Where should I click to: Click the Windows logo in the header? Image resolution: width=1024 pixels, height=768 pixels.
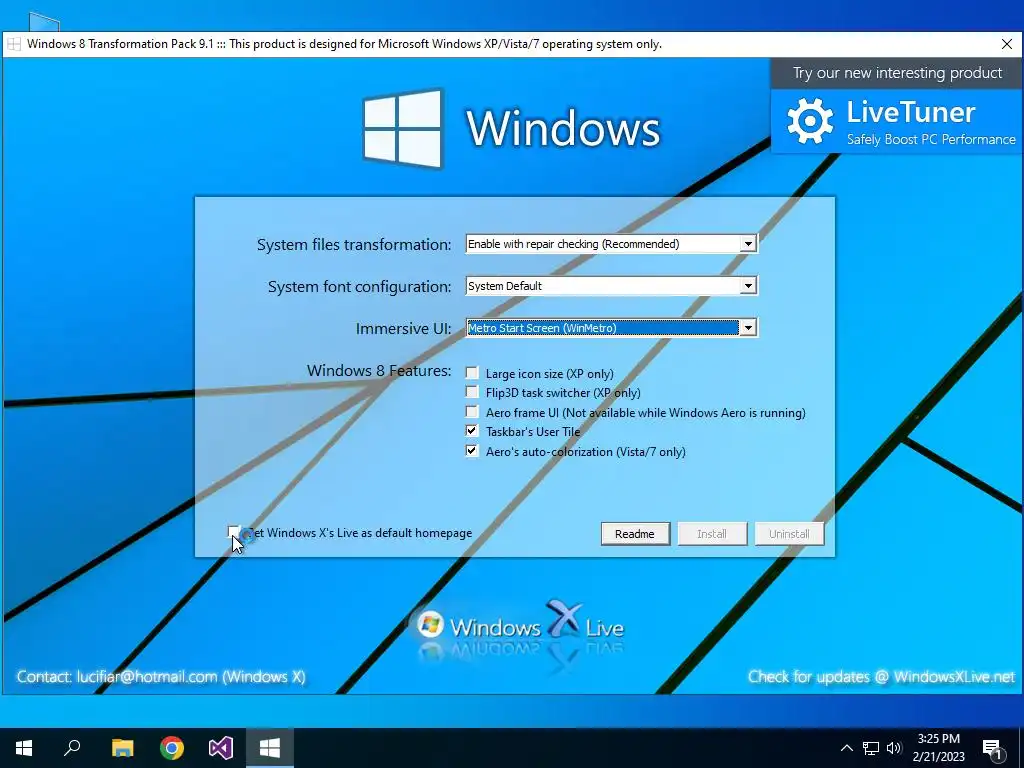[x=402, y=128]
